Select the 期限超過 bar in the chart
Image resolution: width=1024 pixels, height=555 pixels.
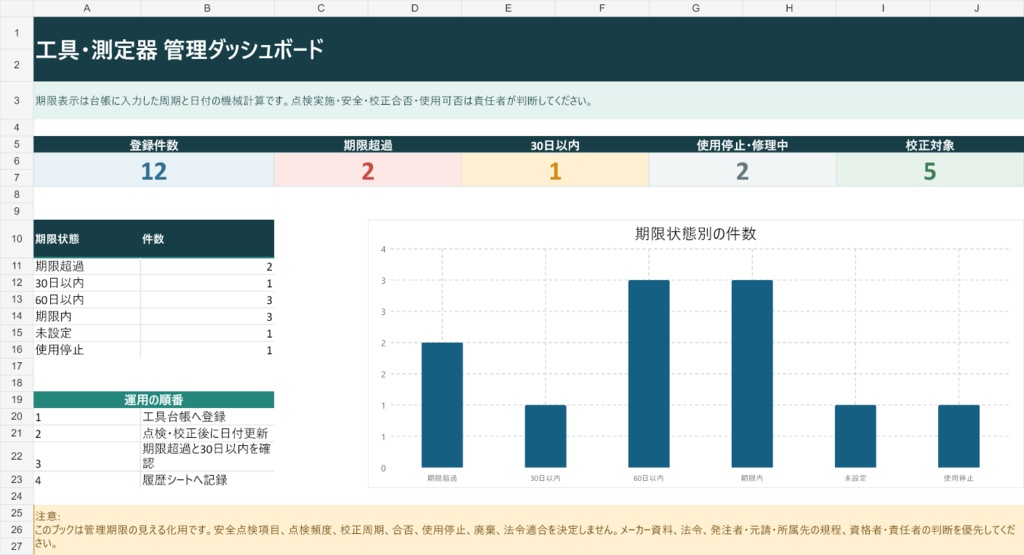442,405
